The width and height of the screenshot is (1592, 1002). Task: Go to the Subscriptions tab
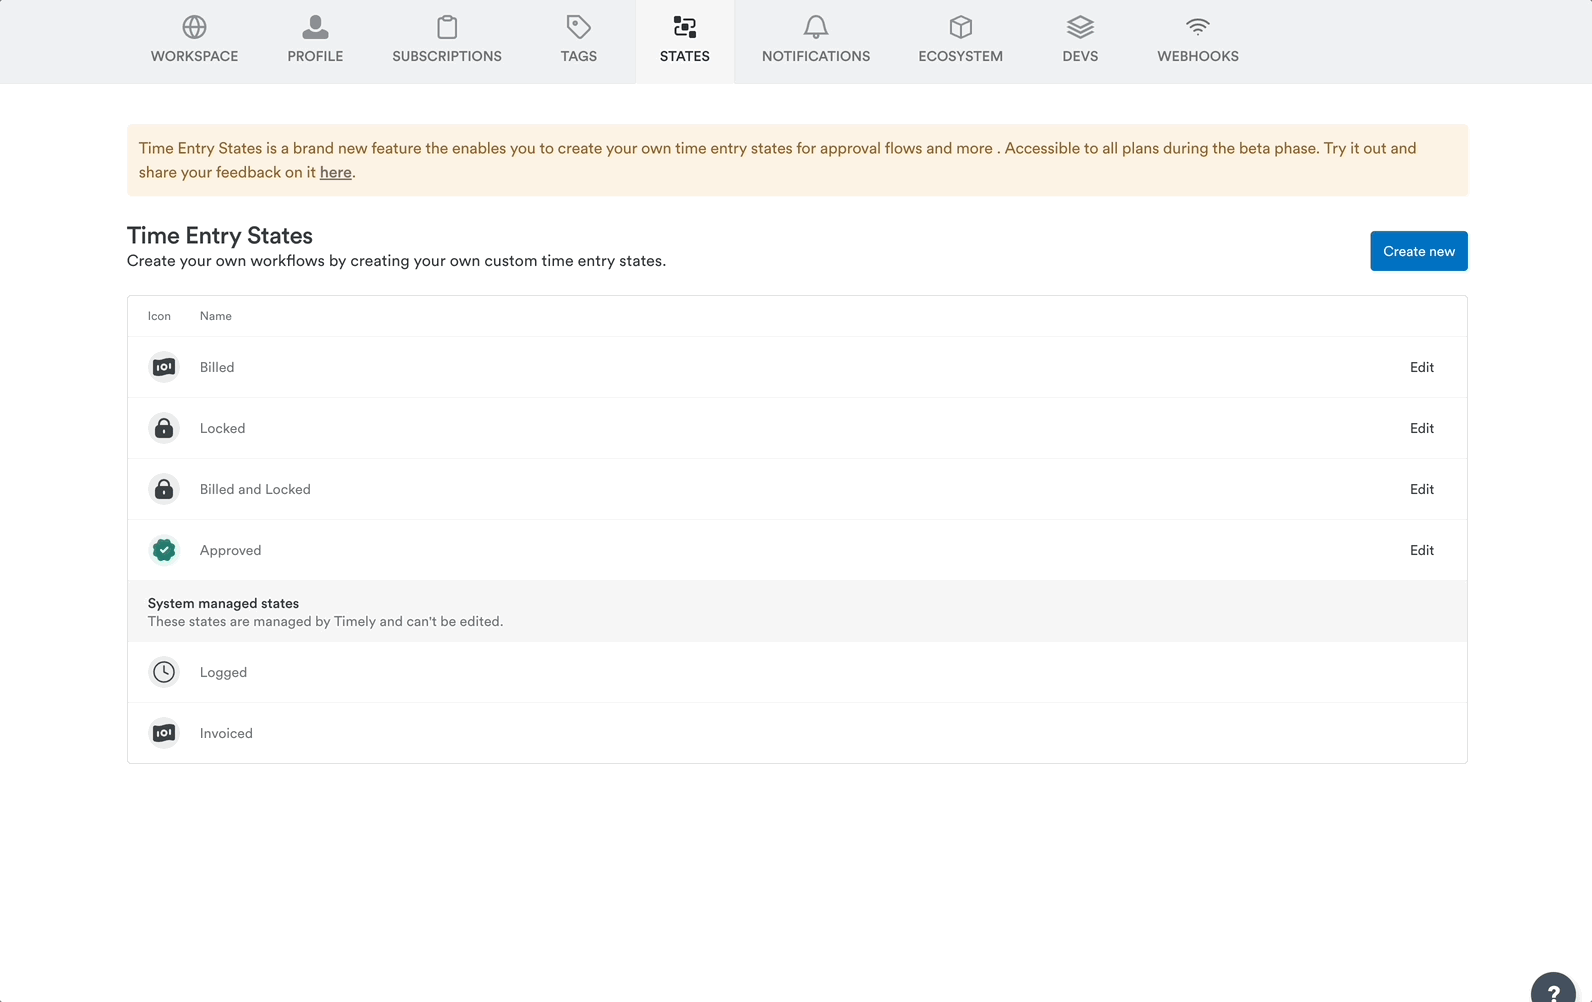click(447, 41)
